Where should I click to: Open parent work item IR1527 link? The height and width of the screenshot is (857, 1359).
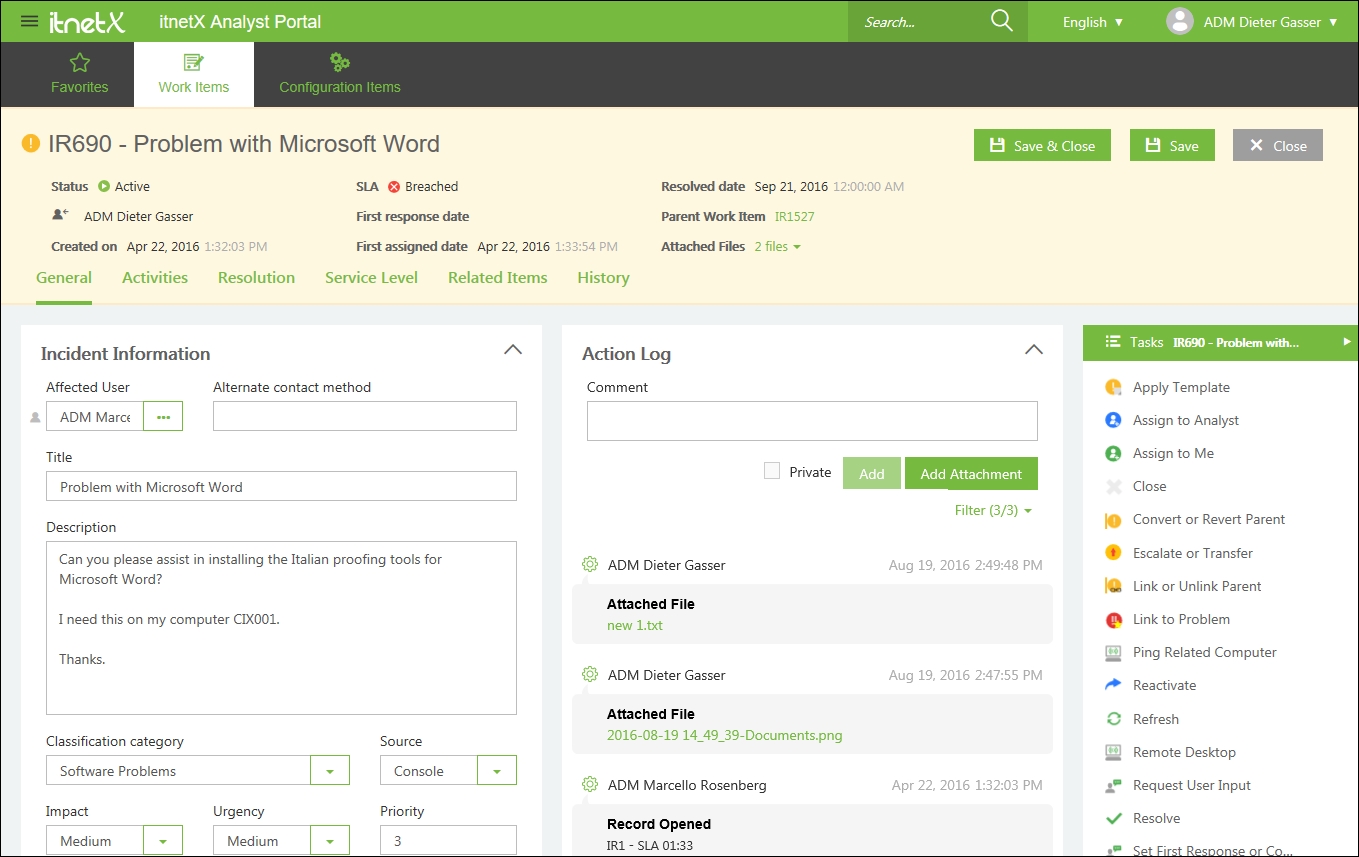pyautogui.click(x=795, y=216)
